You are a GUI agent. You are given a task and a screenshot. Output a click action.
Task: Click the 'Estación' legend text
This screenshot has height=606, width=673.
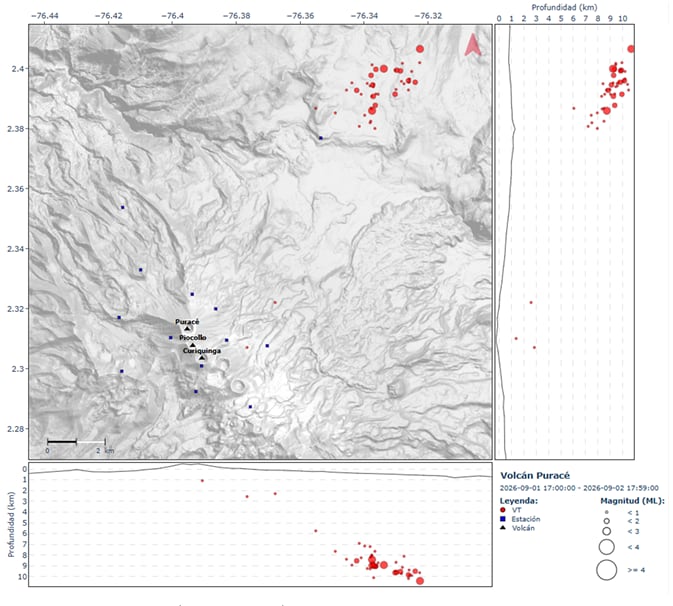click(x=526, y=519)
